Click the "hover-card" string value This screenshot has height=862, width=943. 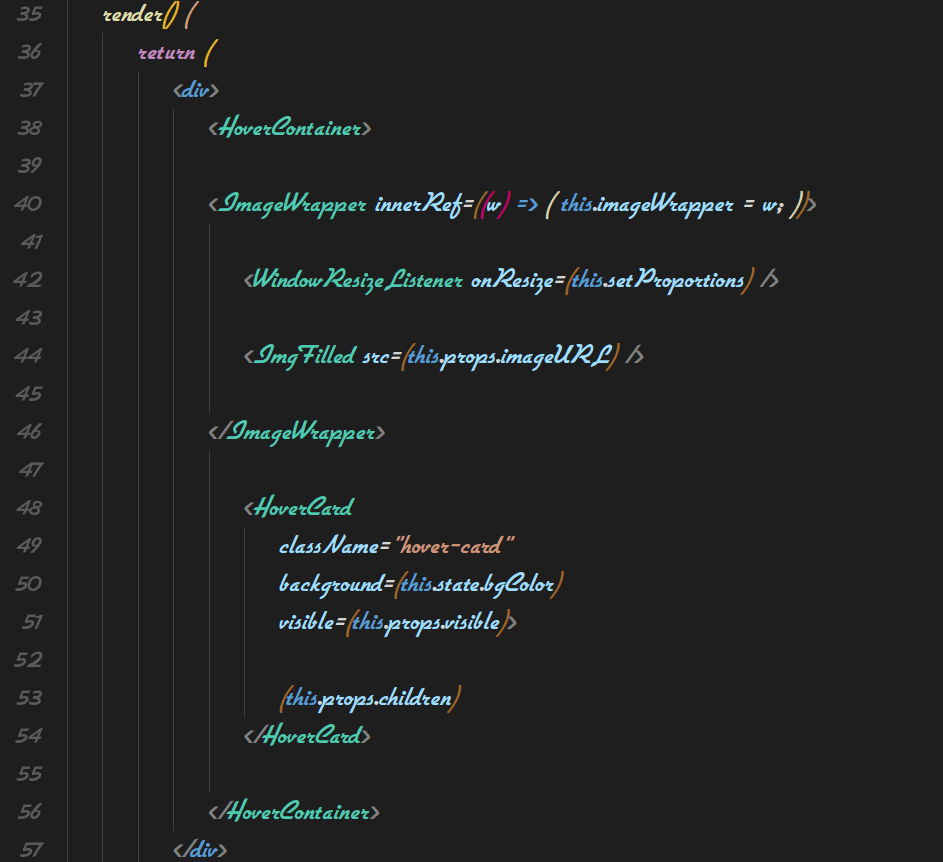[455, 546]
